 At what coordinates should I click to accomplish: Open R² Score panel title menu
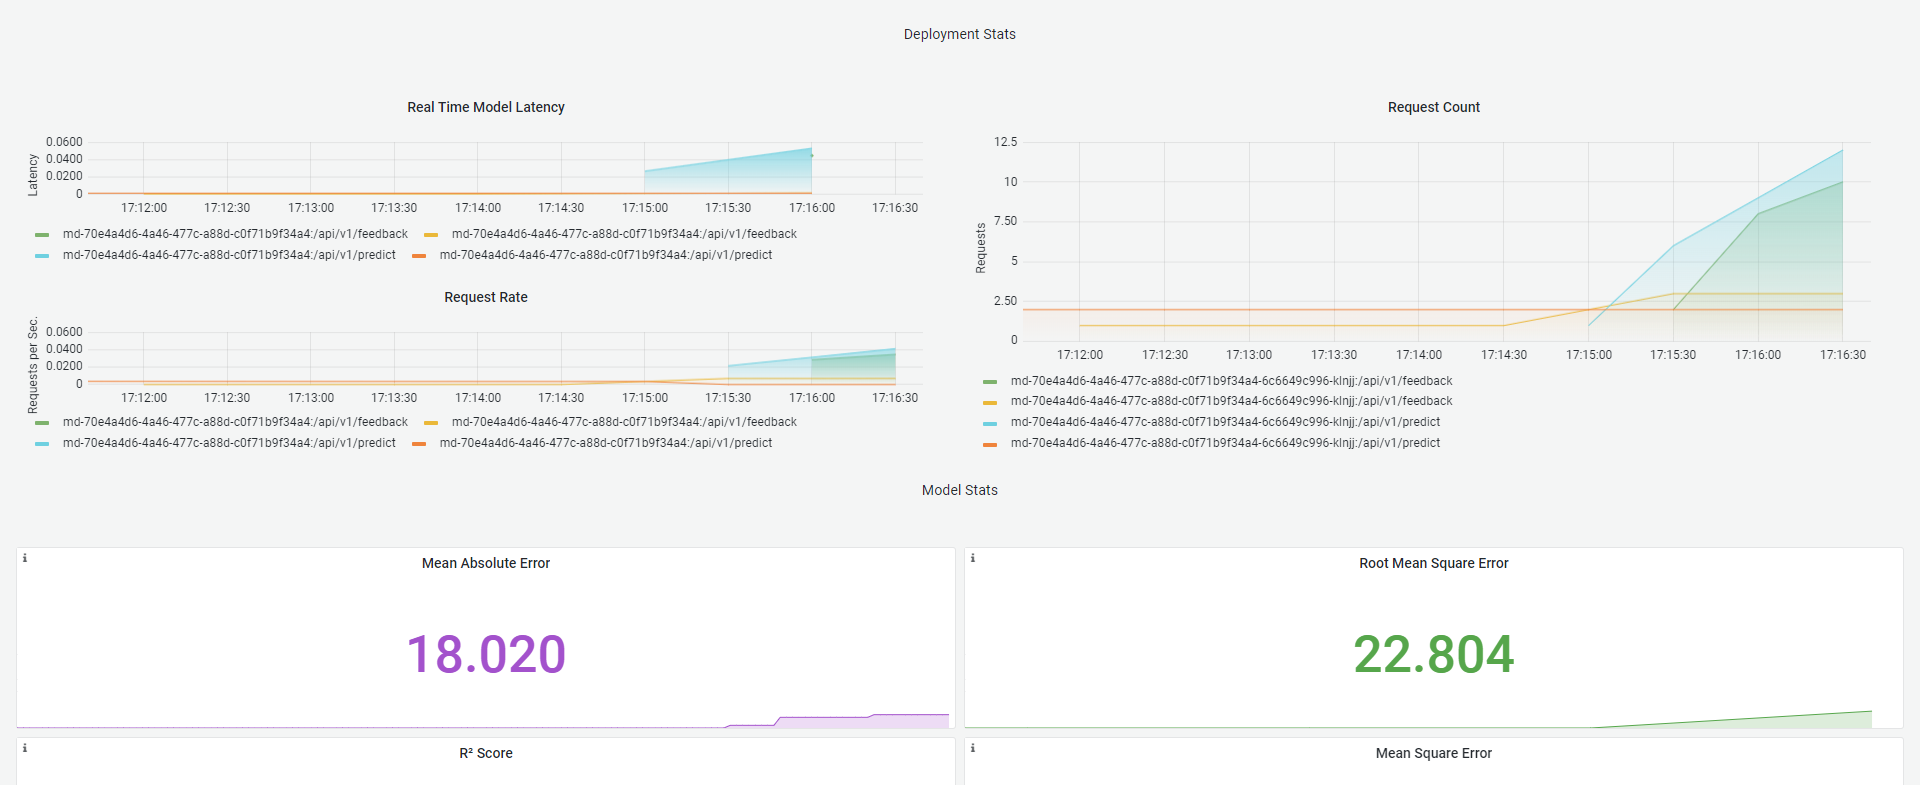click(x=486, y=753)
